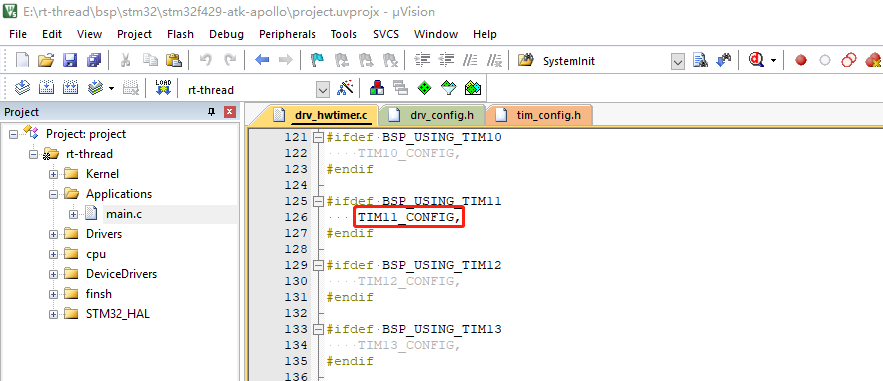Close the Project panel

(x=229, y=112)
